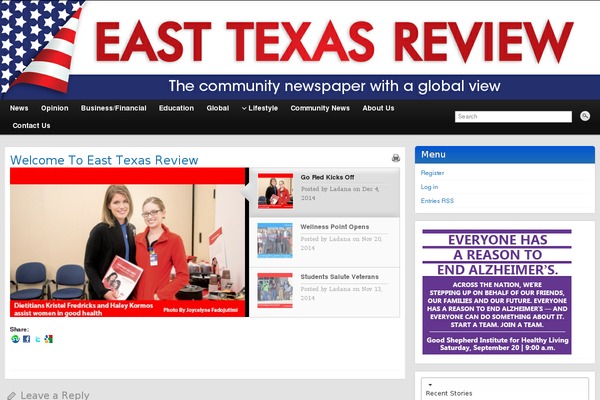Click the Go Red Kicks Off thumbnail
The width and height of the screenshot is (600, 400).
coord(275,191)
